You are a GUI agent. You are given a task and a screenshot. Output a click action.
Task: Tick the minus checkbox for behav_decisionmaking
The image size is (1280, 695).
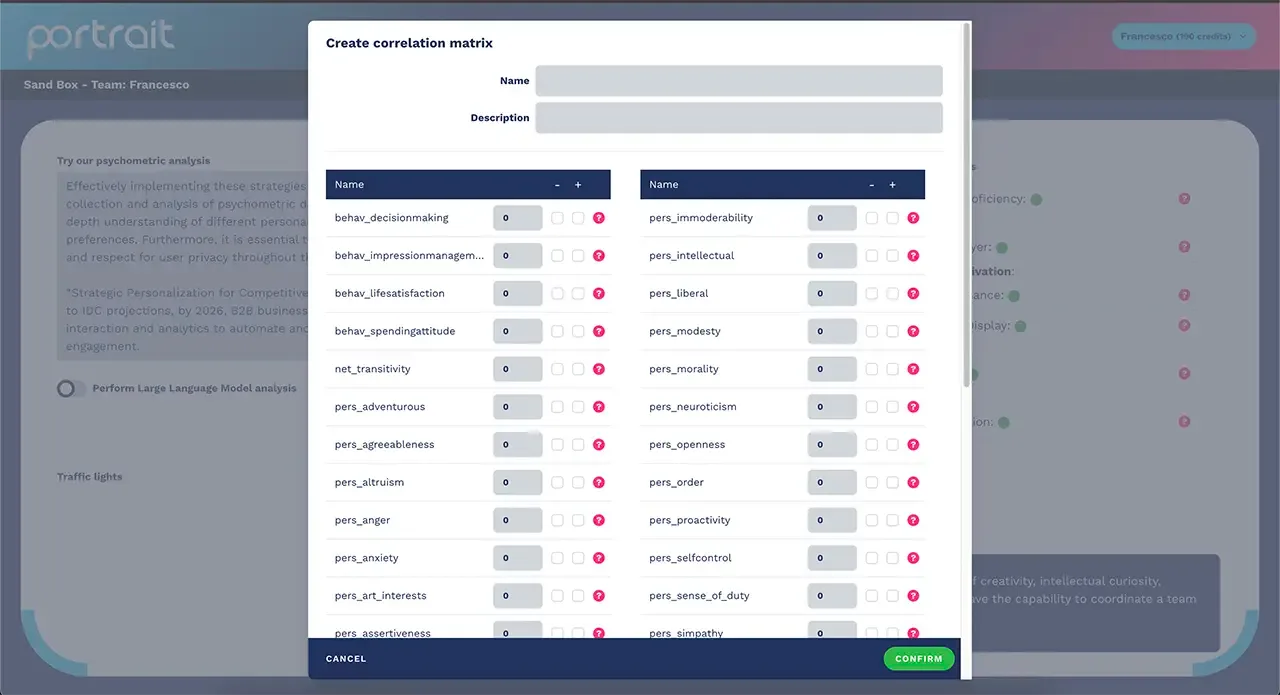point(557,218)
